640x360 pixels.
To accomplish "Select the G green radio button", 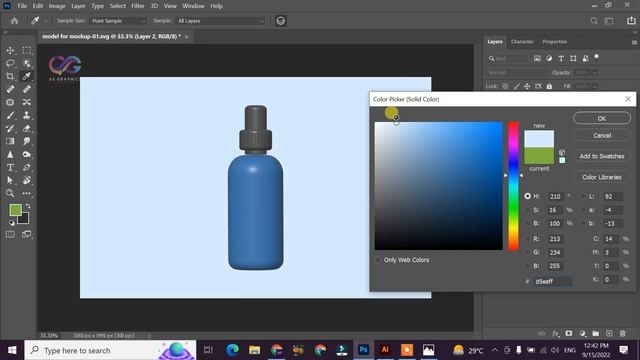I will point(527,252).
